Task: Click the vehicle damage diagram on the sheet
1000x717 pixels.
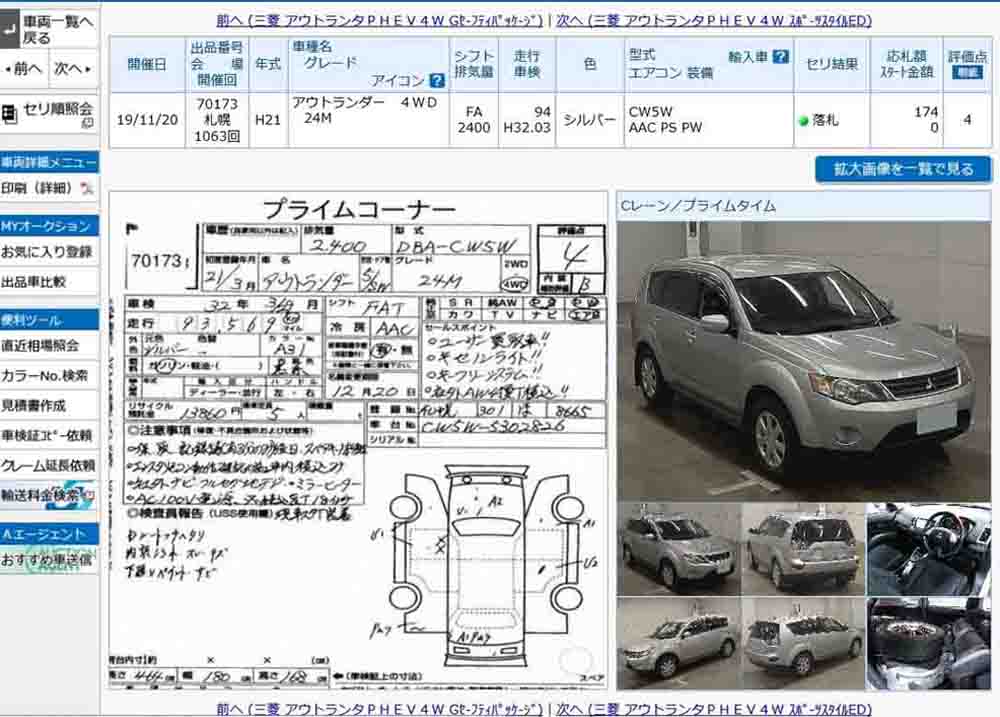Action: point(485,565)
